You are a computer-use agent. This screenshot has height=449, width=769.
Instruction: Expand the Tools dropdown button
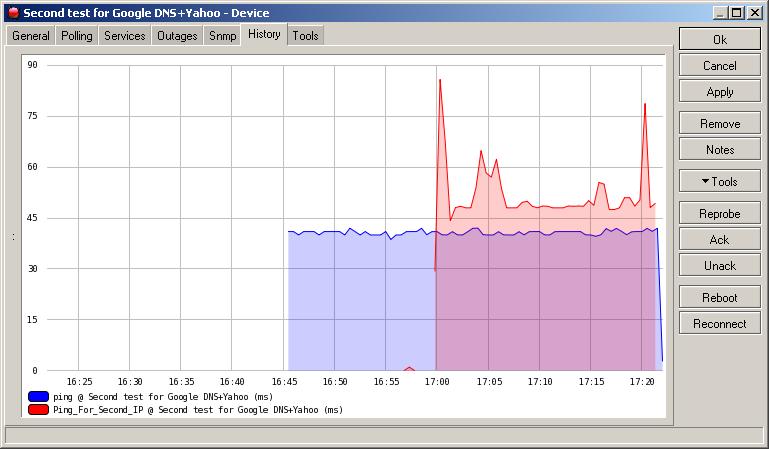719,181
